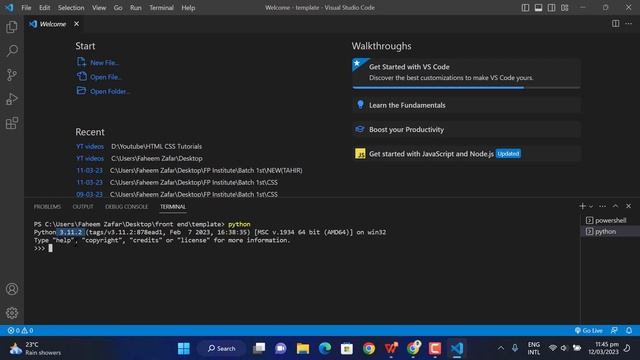This screenshot has width=640, height=360.
Task: Open the launch profile dropdown next to plus
Action: [x=591, y=207]
